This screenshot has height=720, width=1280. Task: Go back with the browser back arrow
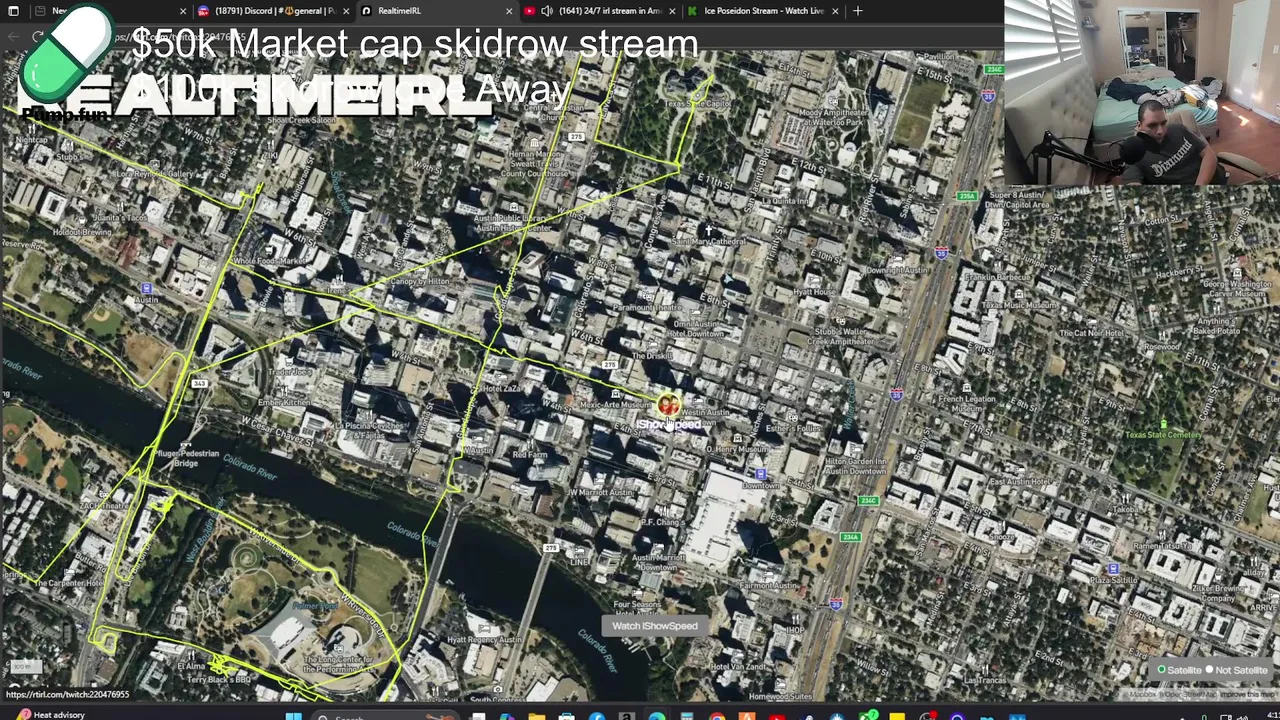click(x=13, y=37)
